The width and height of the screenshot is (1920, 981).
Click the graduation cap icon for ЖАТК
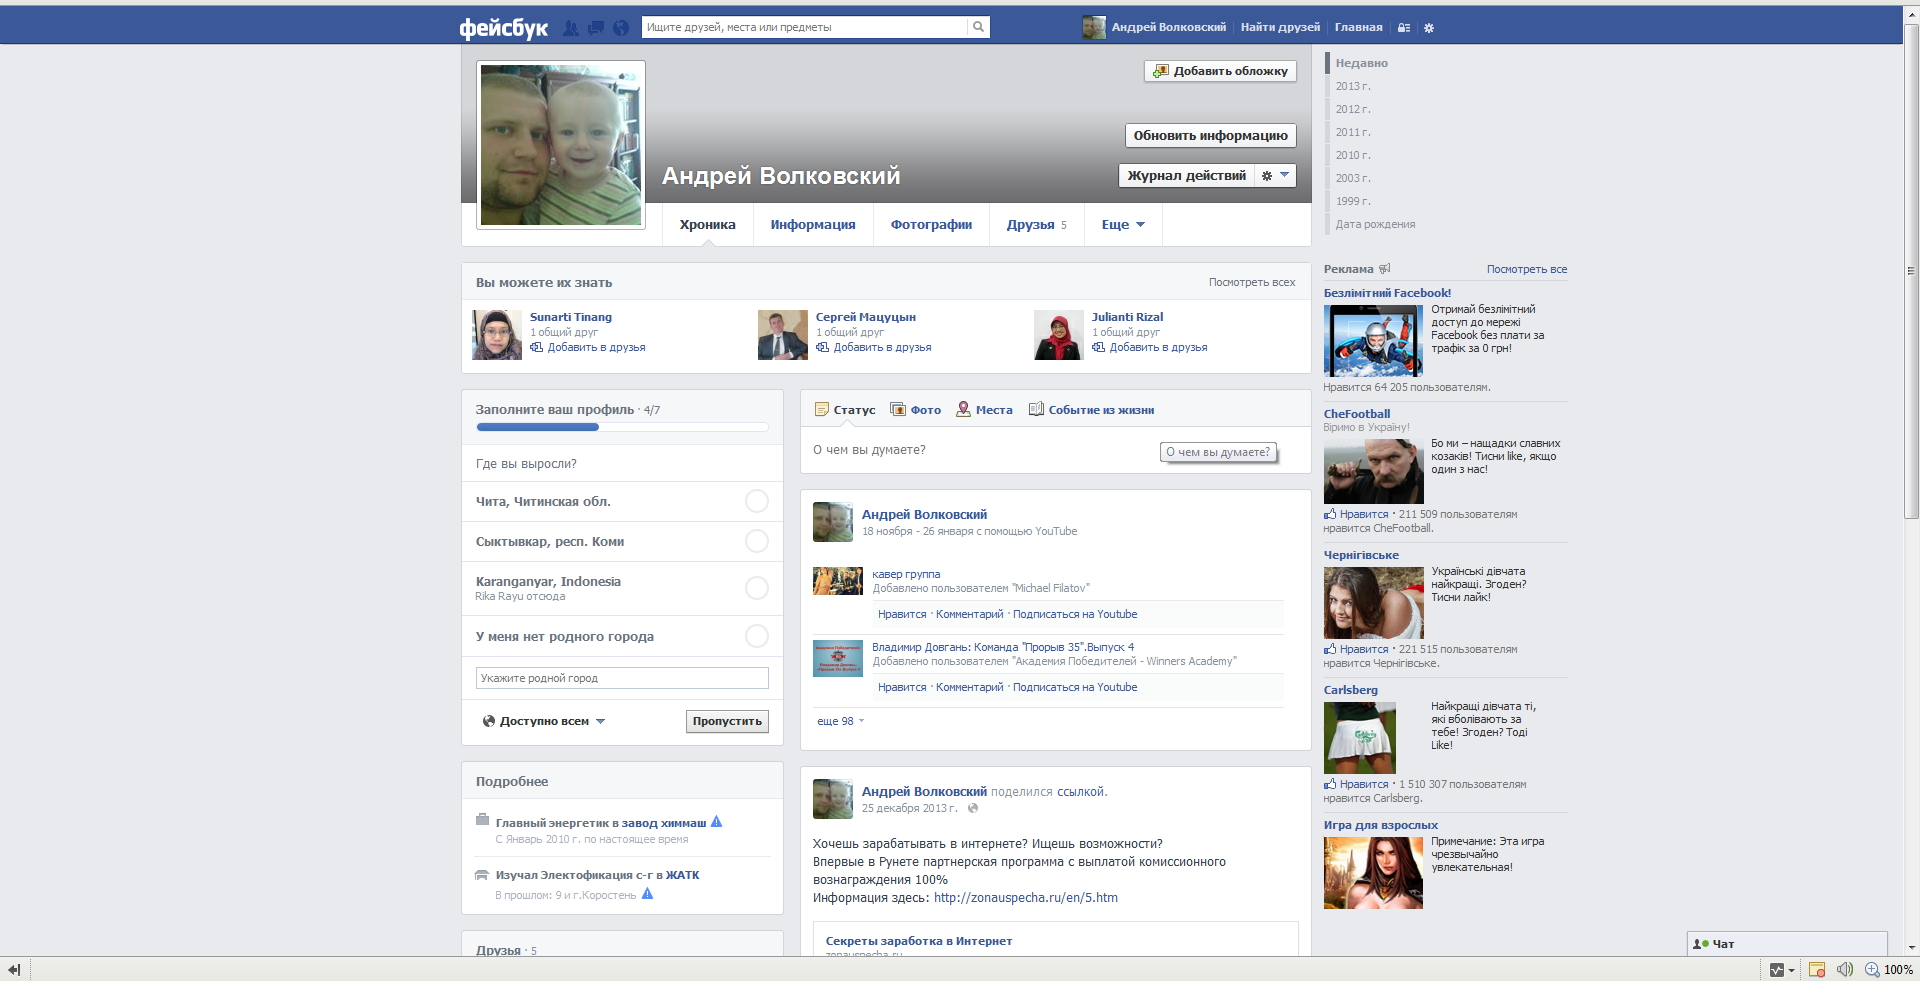[482, 874]
